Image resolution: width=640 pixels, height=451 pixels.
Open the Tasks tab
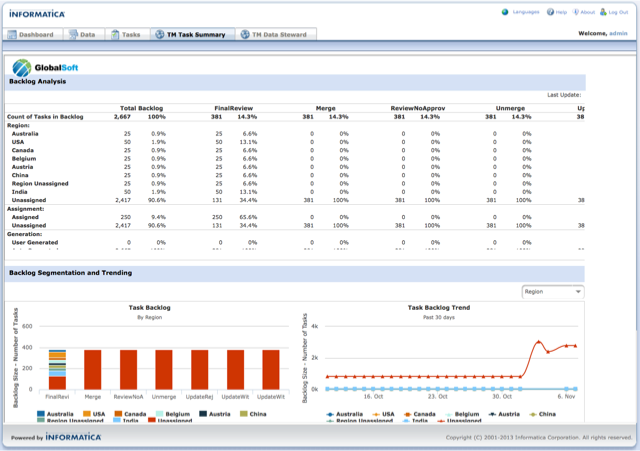tap(127, 35)
